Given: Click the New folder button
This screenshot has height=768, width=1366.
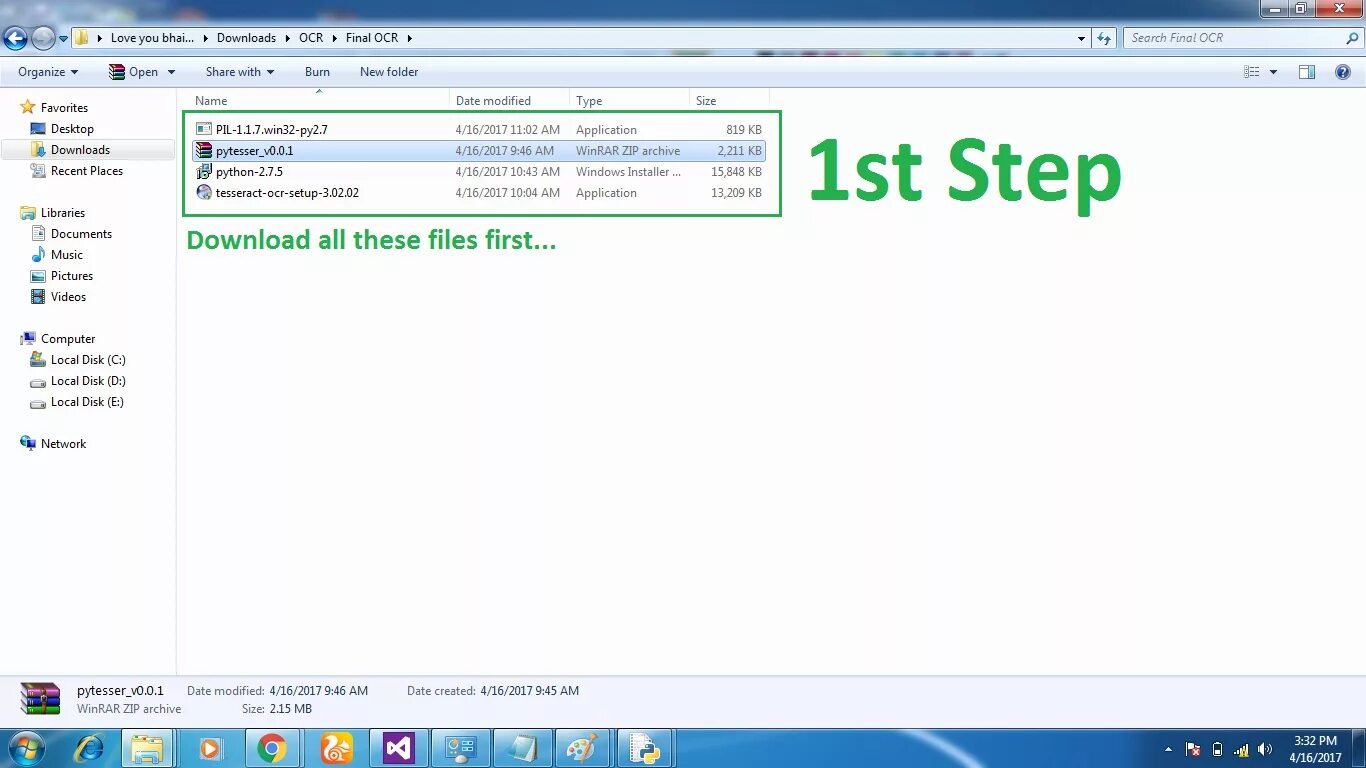Looking at the screenshot, I should [389, 72].
